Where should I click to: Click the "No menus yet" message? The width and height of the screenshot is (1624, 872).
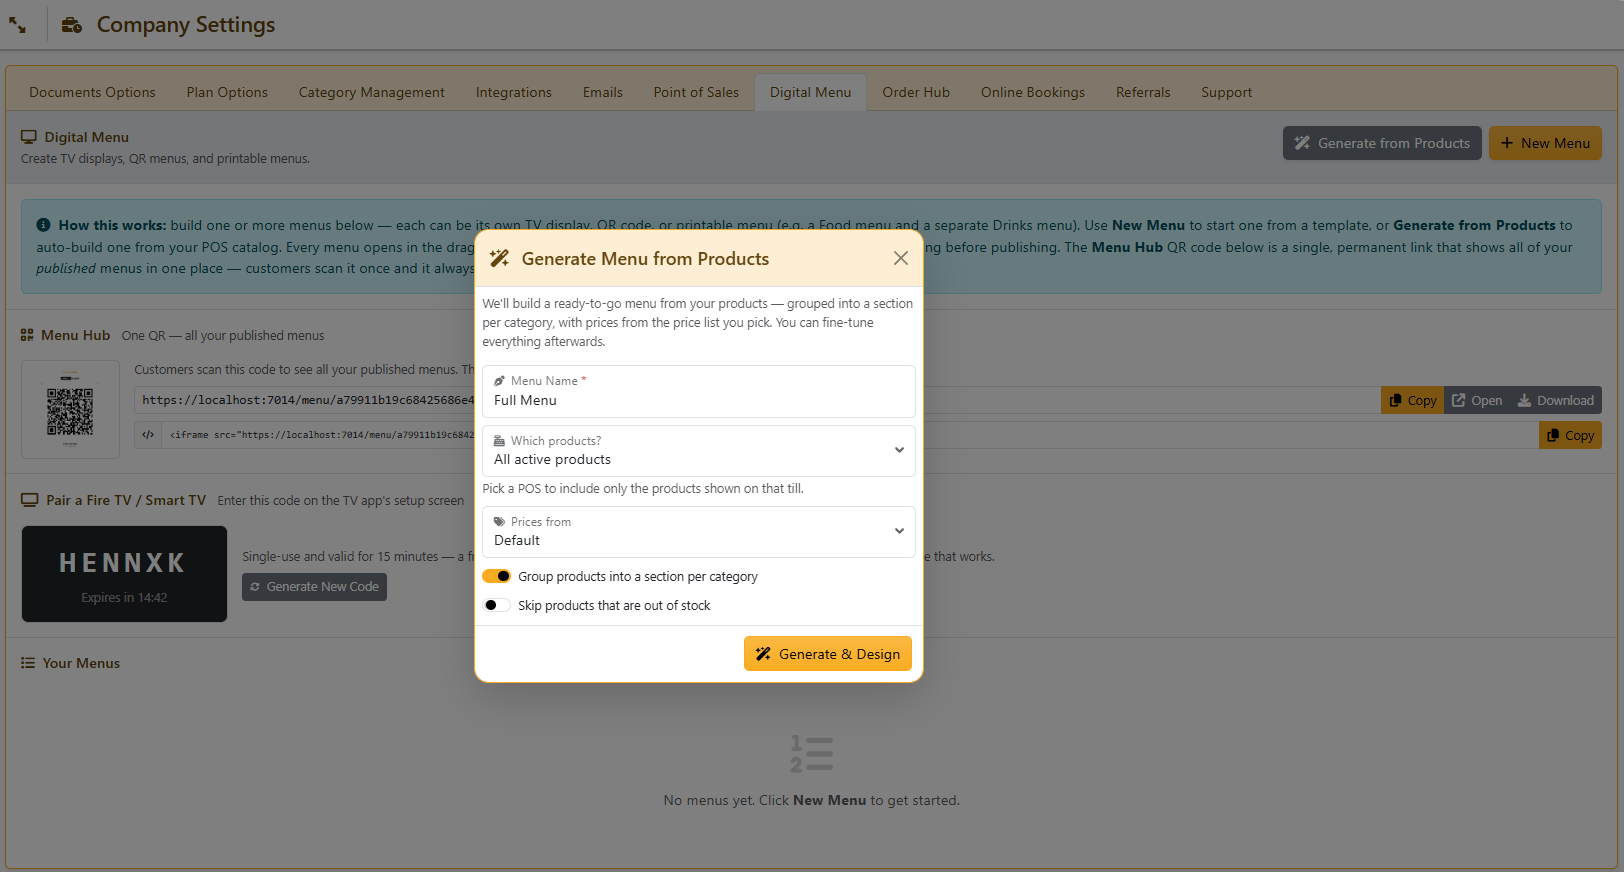tap(811, 800)
